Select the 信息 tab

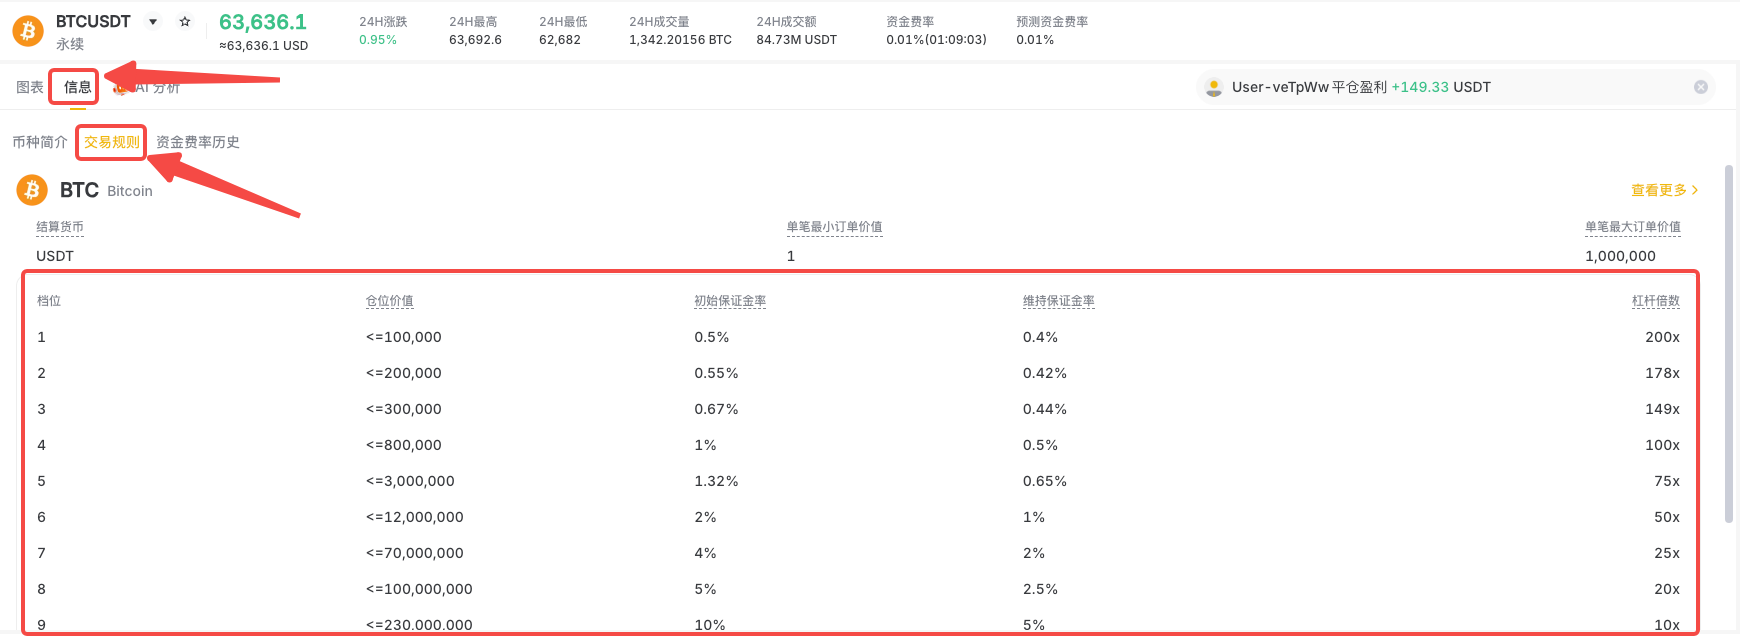pyautogui.click(x=77, y=87)
